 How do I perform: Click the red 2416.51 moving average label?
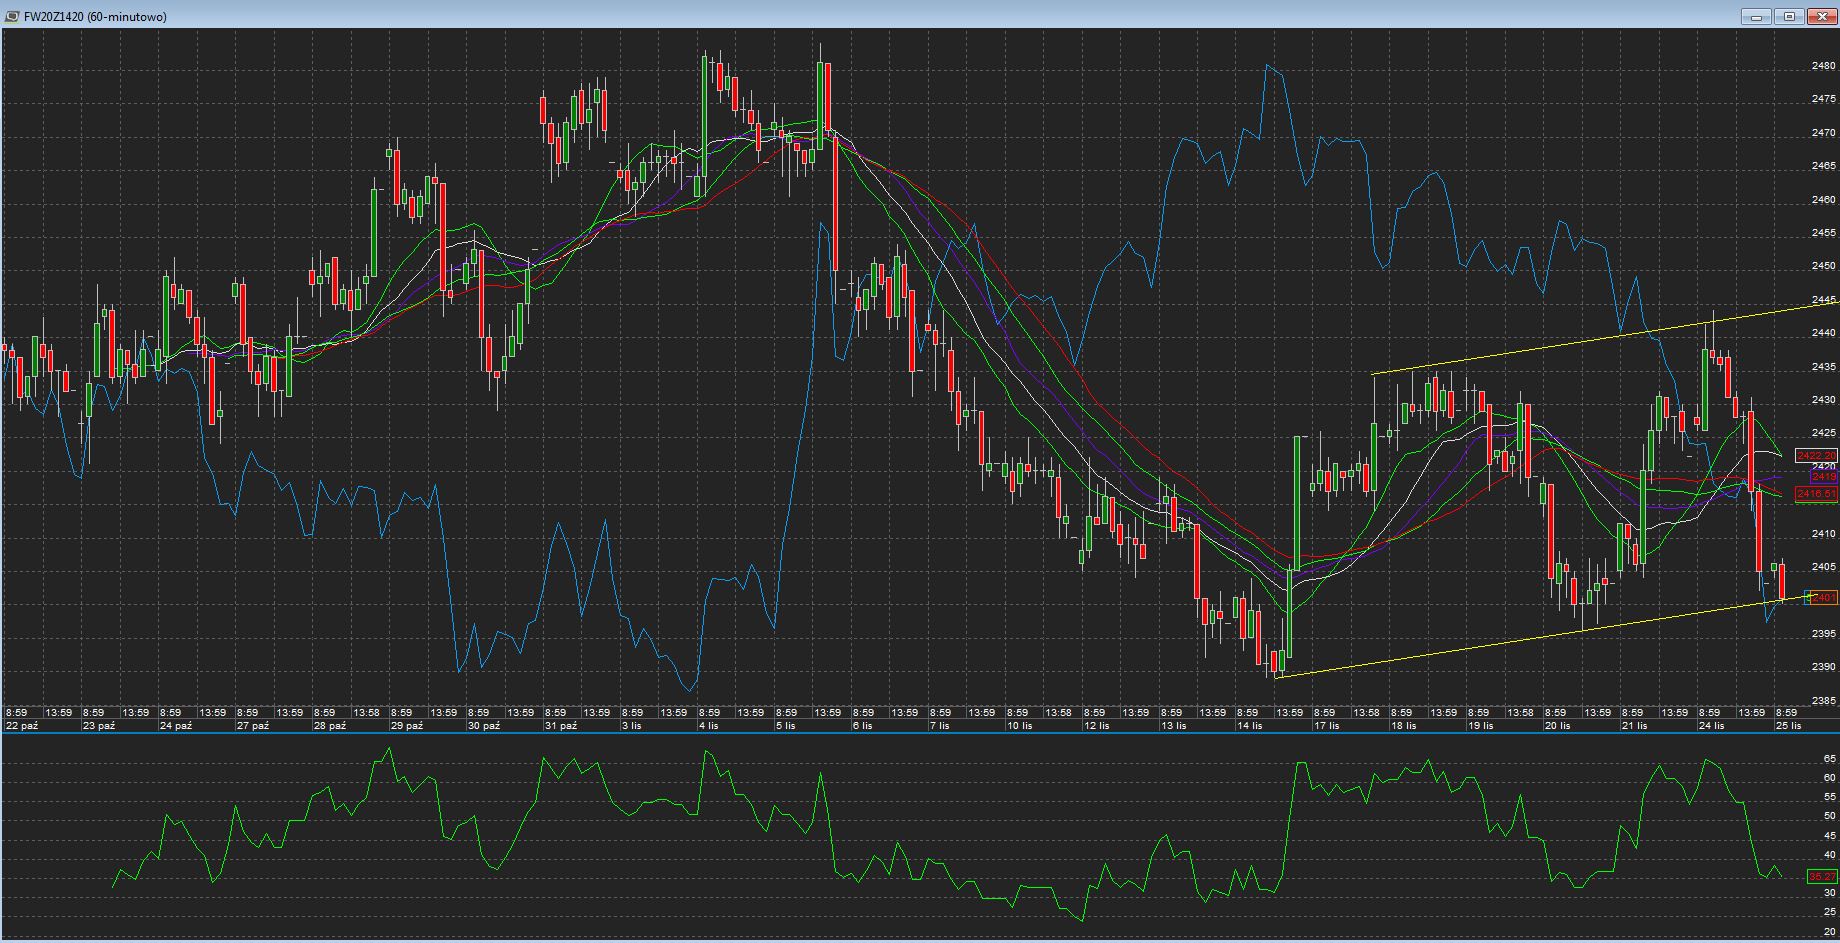tap(1816, 494)
